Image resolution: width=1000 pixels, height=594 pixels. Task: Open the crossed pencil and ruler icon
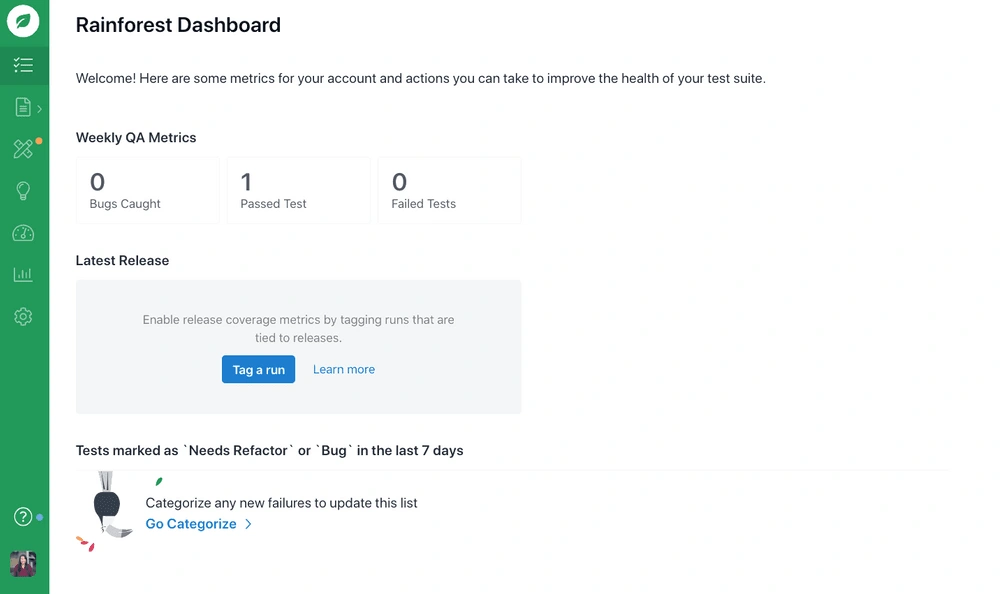click(23, 149)
